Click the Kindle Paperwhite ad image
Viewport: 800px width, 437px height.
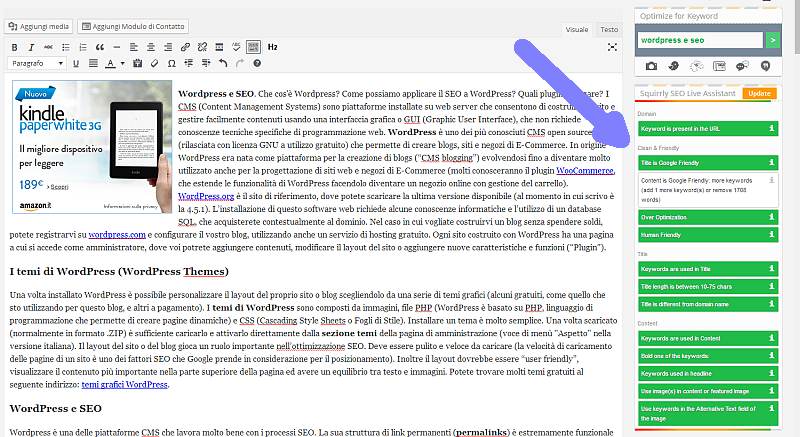pyautogui.click(x=92, y=146)
